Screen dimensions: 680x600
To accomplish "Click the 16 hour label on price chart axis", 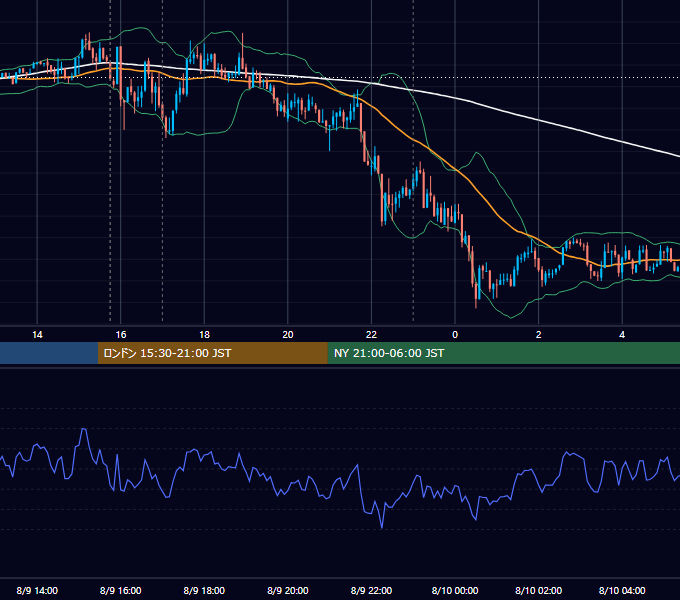I will 121,335.
